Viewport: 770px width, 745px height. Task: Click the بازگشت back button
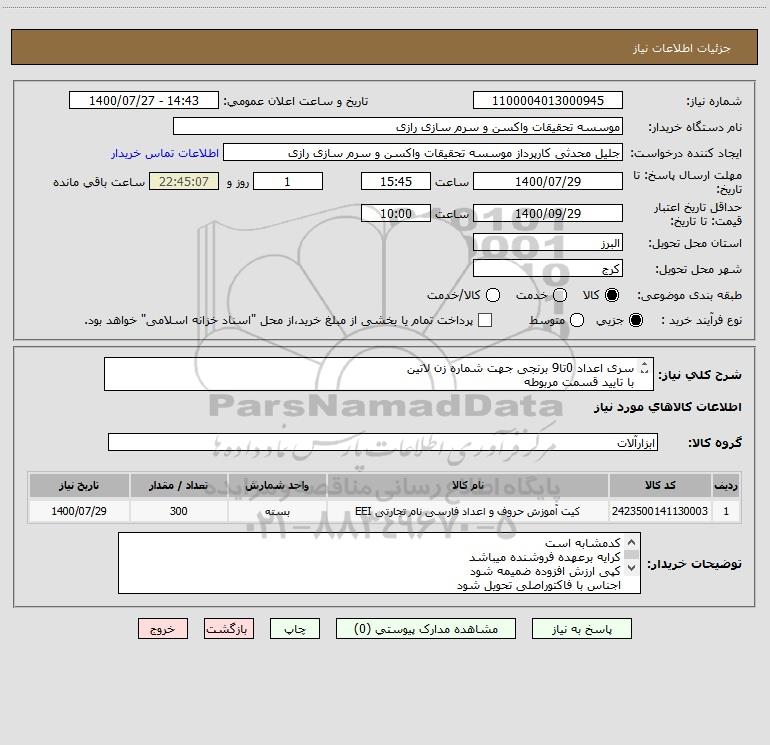229,629
